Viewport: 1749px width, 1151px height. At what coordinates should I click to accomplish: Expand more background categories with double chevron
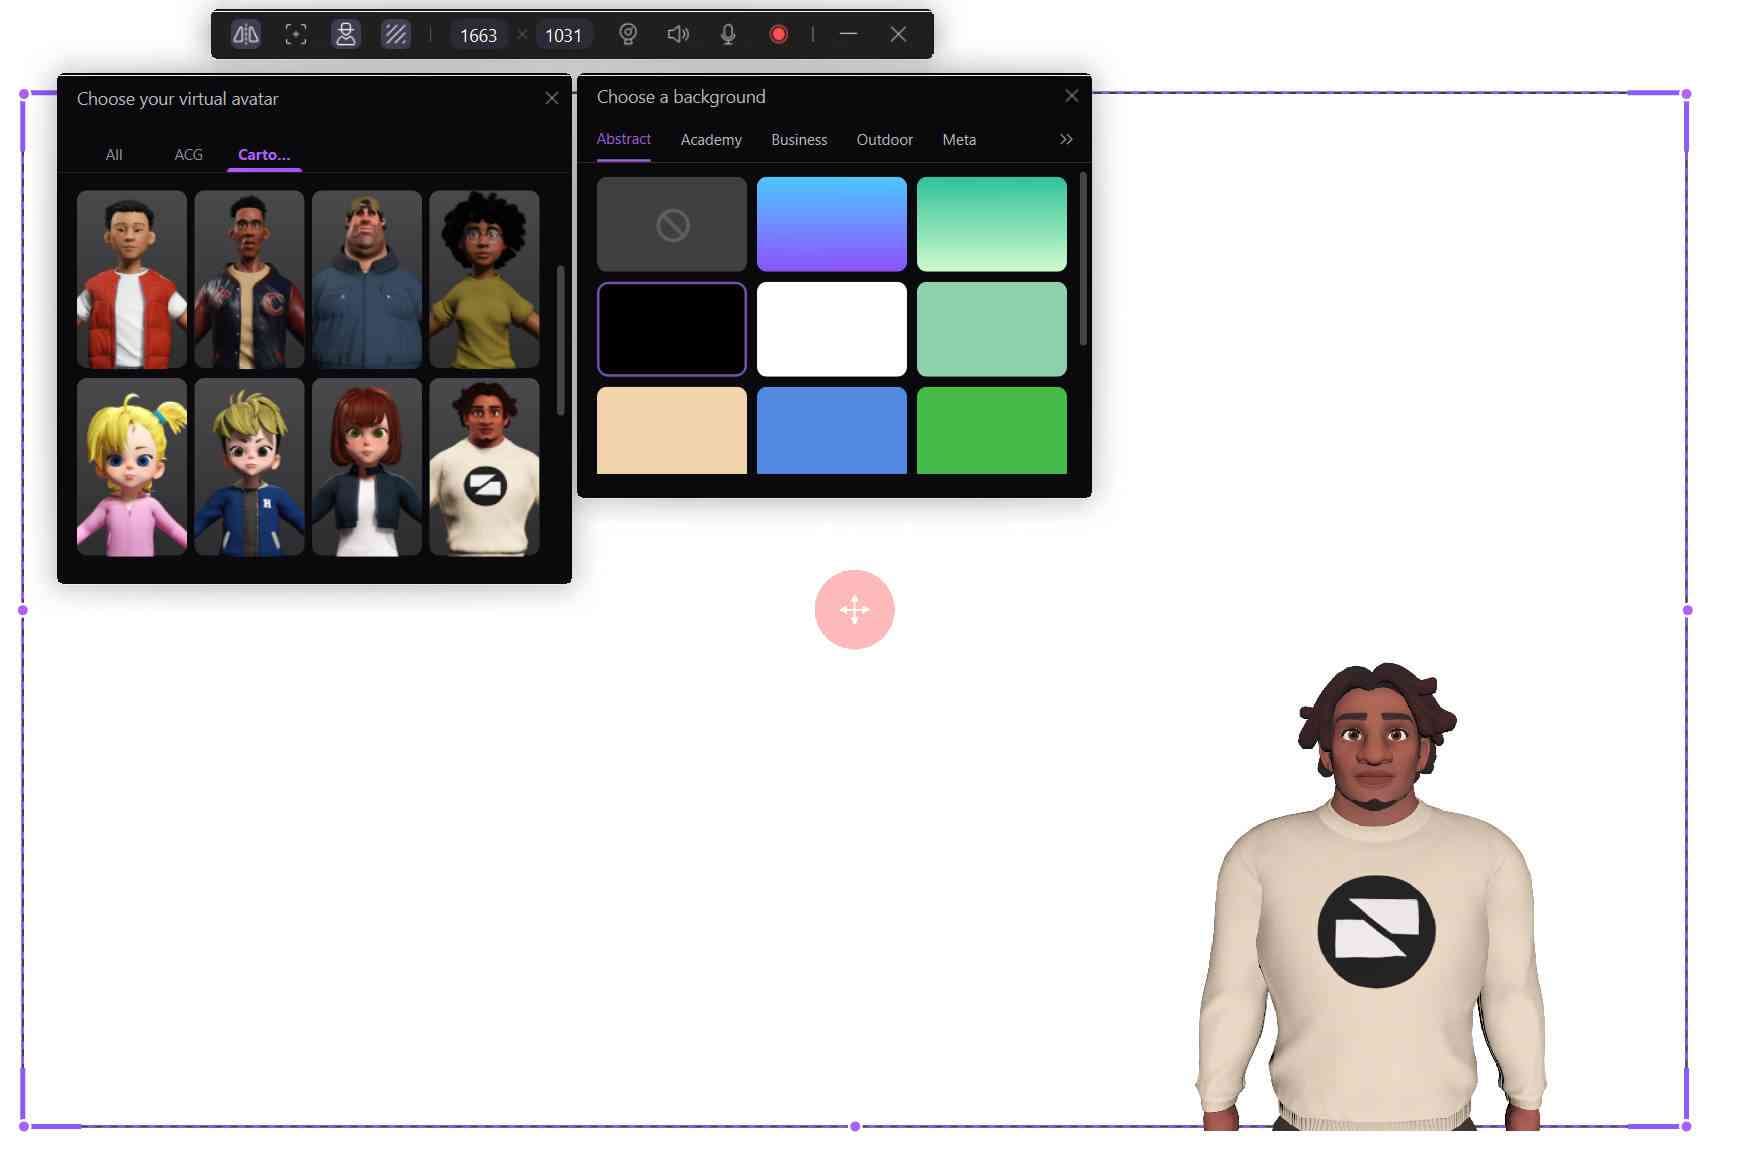1066,139
